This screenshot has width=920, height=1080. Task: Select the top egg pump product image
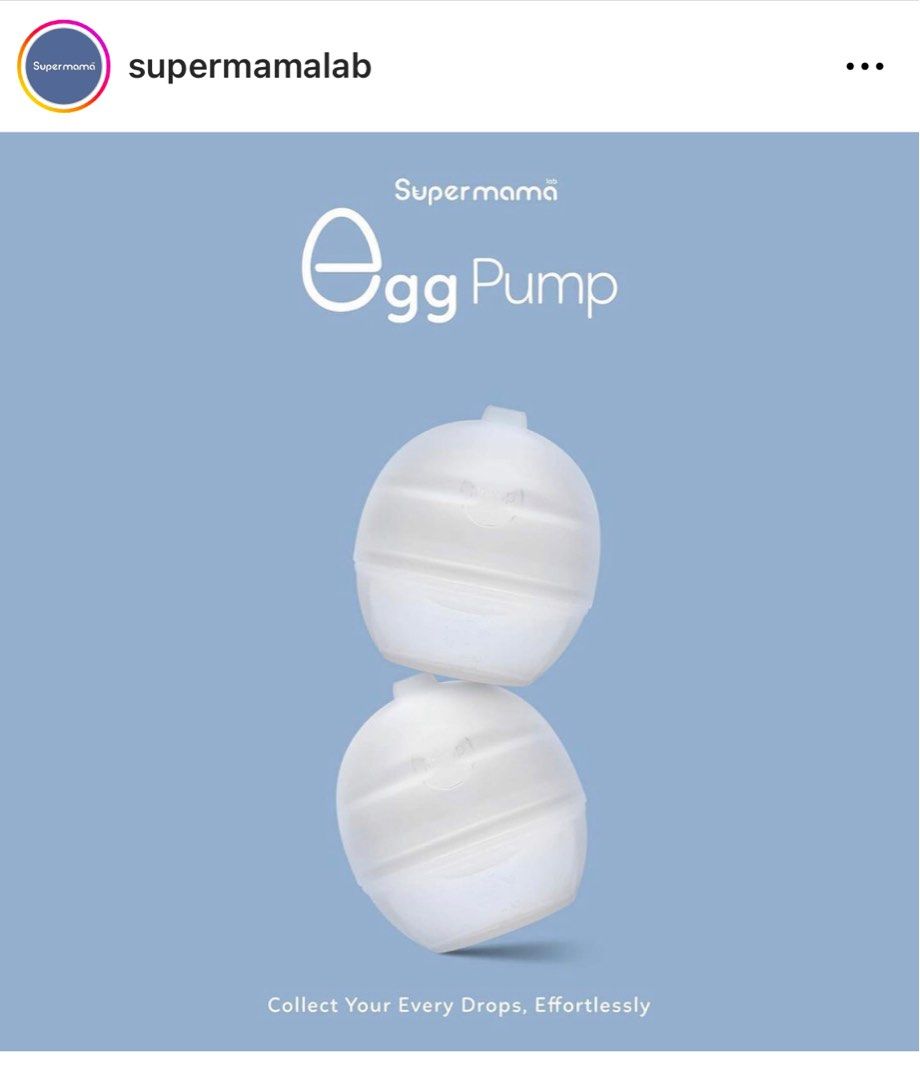[x=477, y=546]
